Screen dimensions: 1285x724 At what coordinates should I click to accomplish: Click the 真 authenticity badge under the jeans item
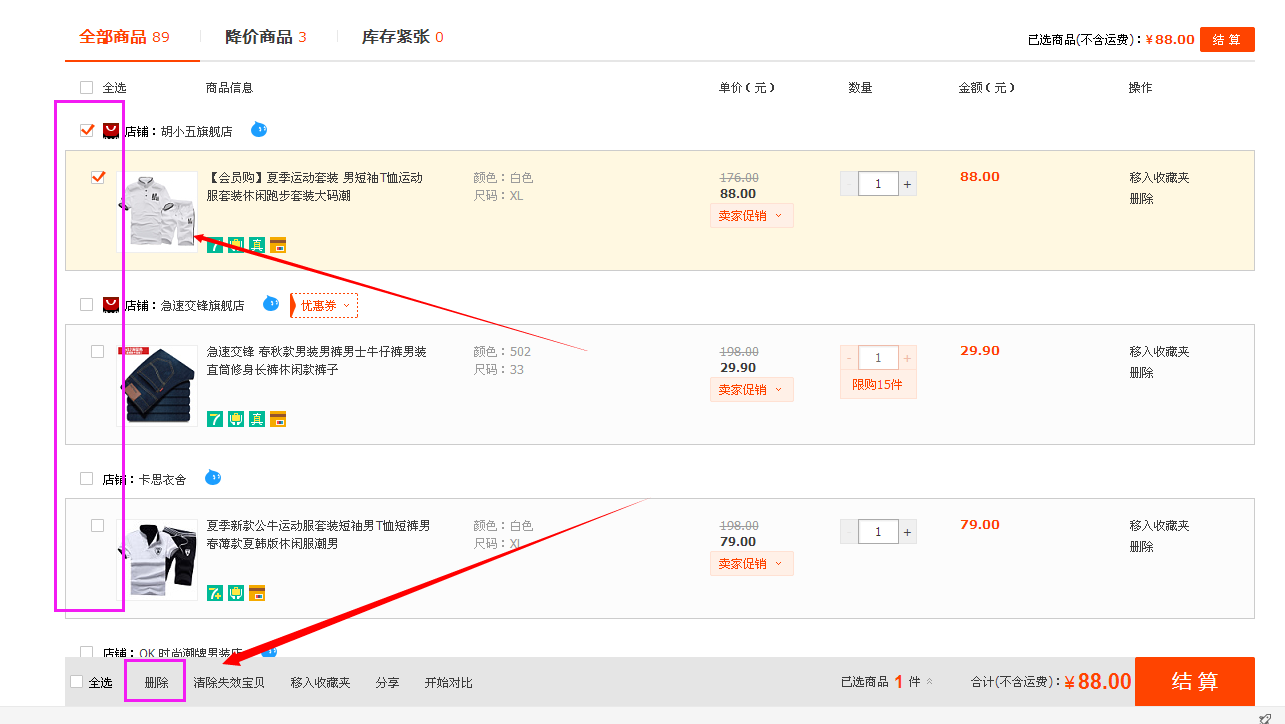pyautogui.click(x=256, y=418)
